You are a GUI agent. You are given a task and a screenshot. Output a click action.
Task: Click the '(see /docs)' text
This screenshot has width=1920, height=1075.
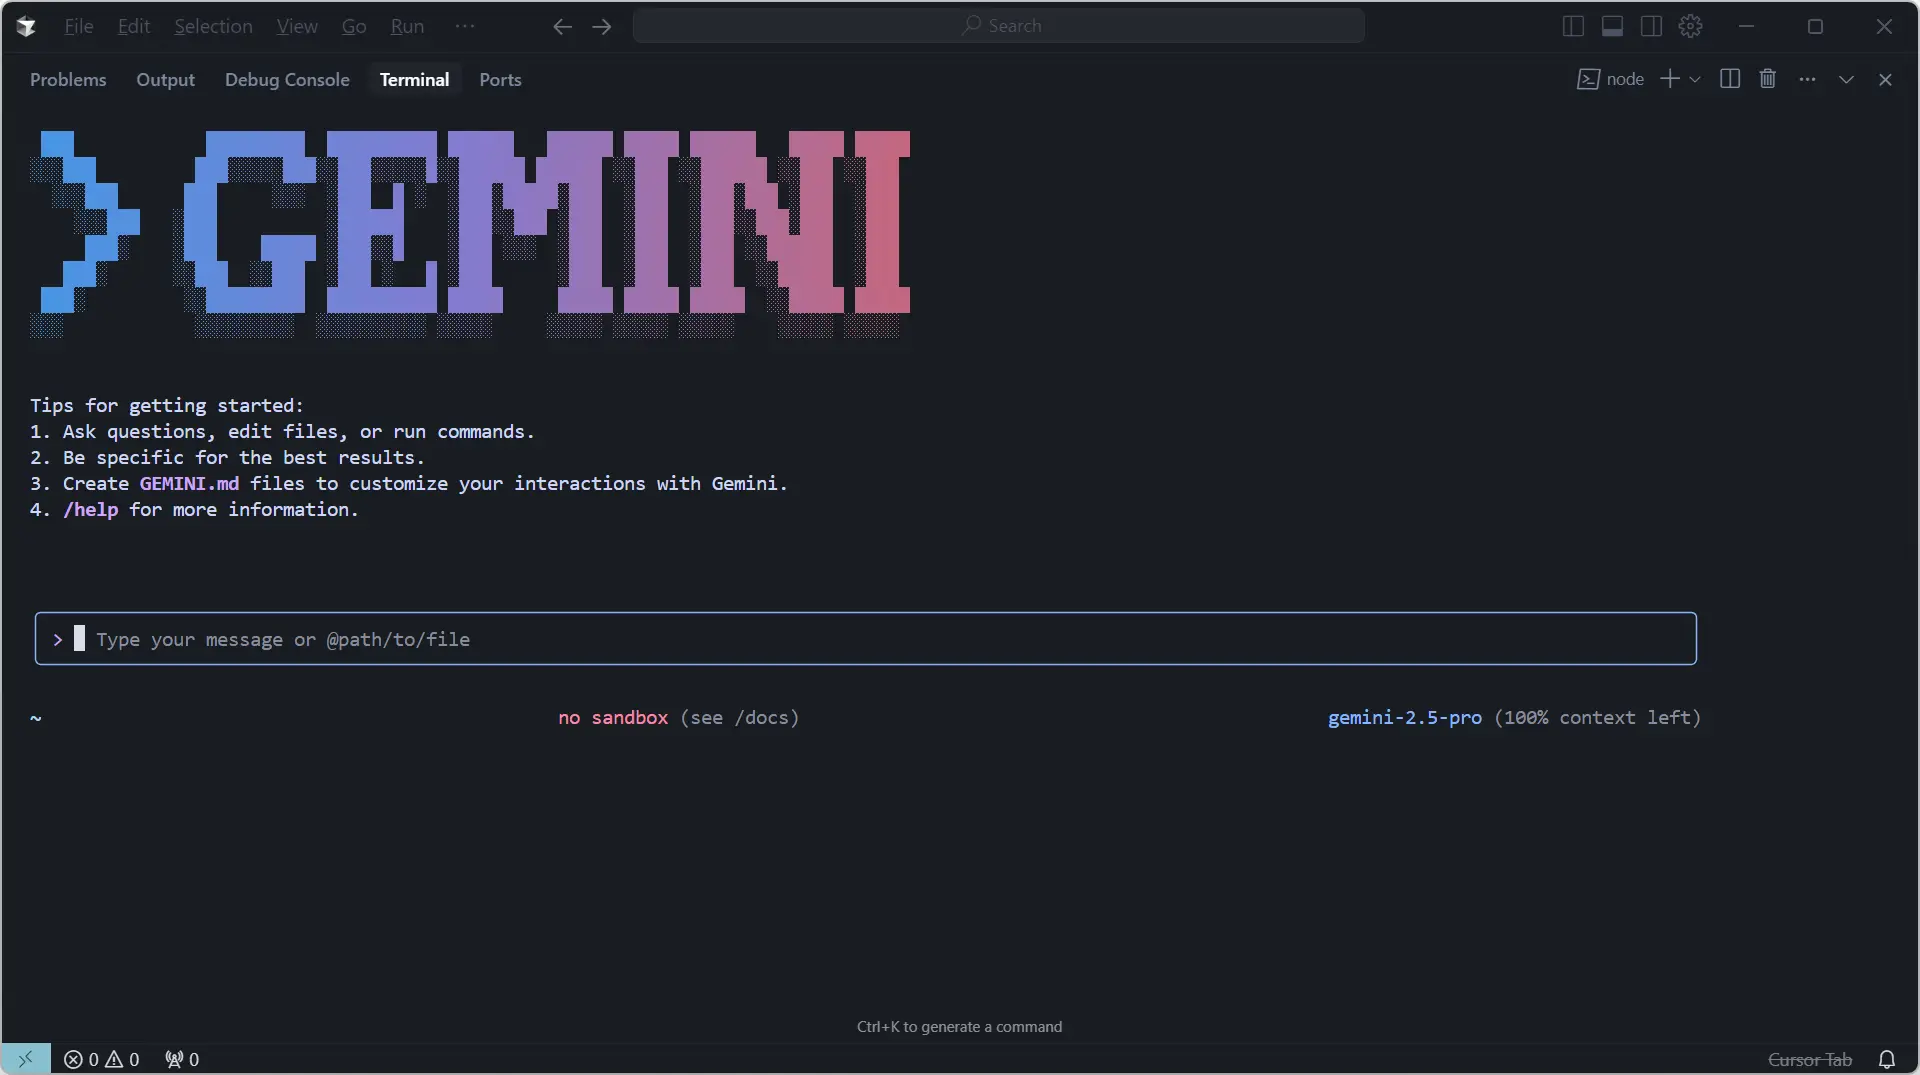[739, 718]
